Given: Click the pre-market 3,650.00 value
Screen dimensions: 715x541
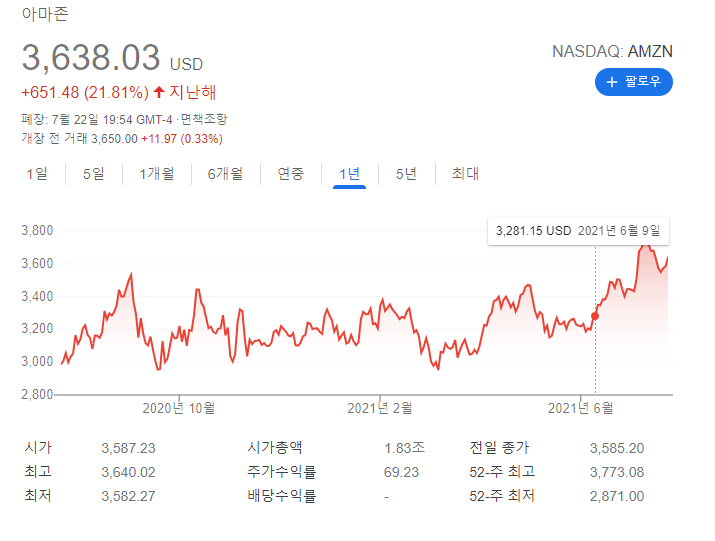Looking at the screenshot, I should click(114, 139).
